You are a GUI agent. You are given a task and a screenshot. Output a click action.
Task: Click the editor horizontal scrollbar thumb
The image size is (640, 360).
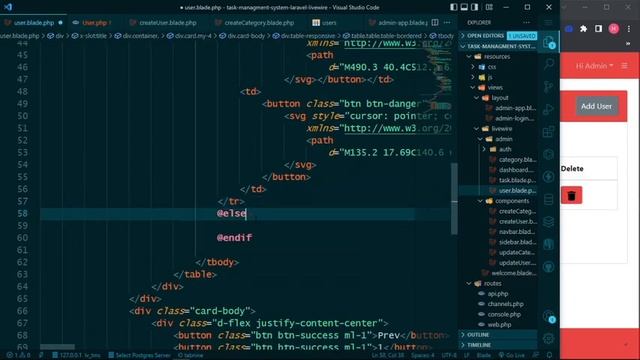(57, 347)
